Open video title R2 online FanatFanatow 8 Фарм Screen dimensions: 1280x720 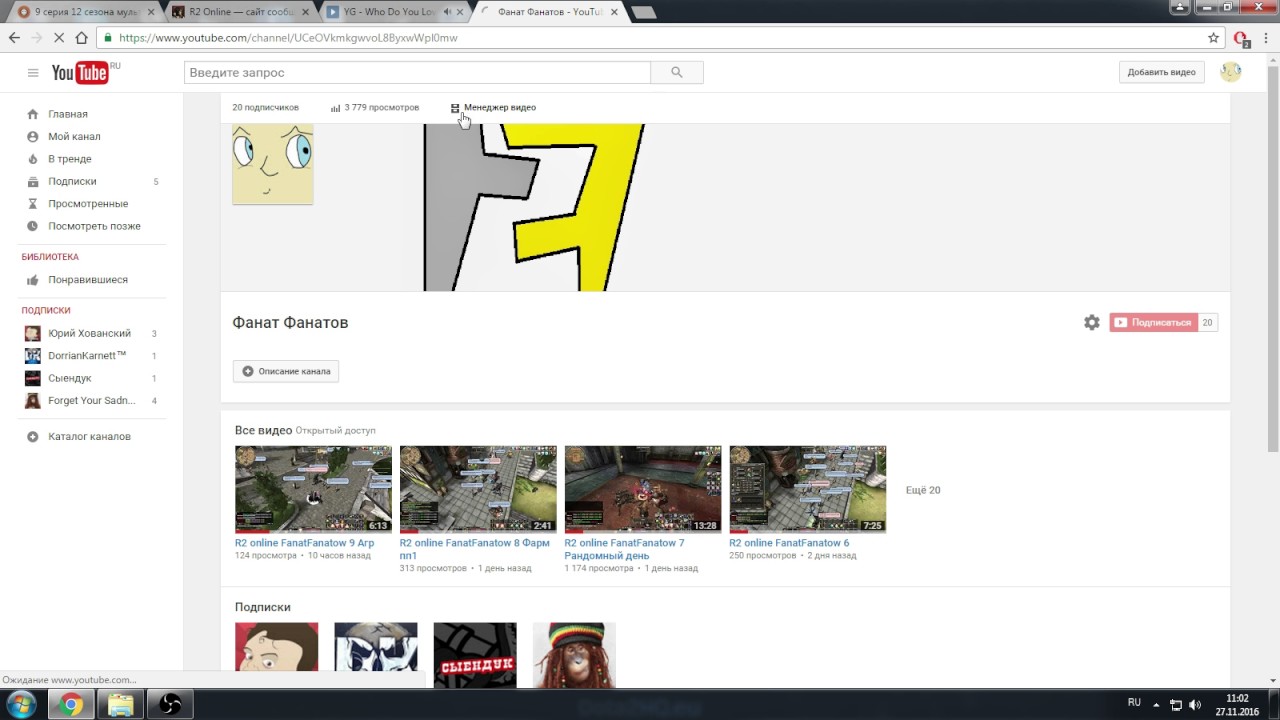(475, 549)
